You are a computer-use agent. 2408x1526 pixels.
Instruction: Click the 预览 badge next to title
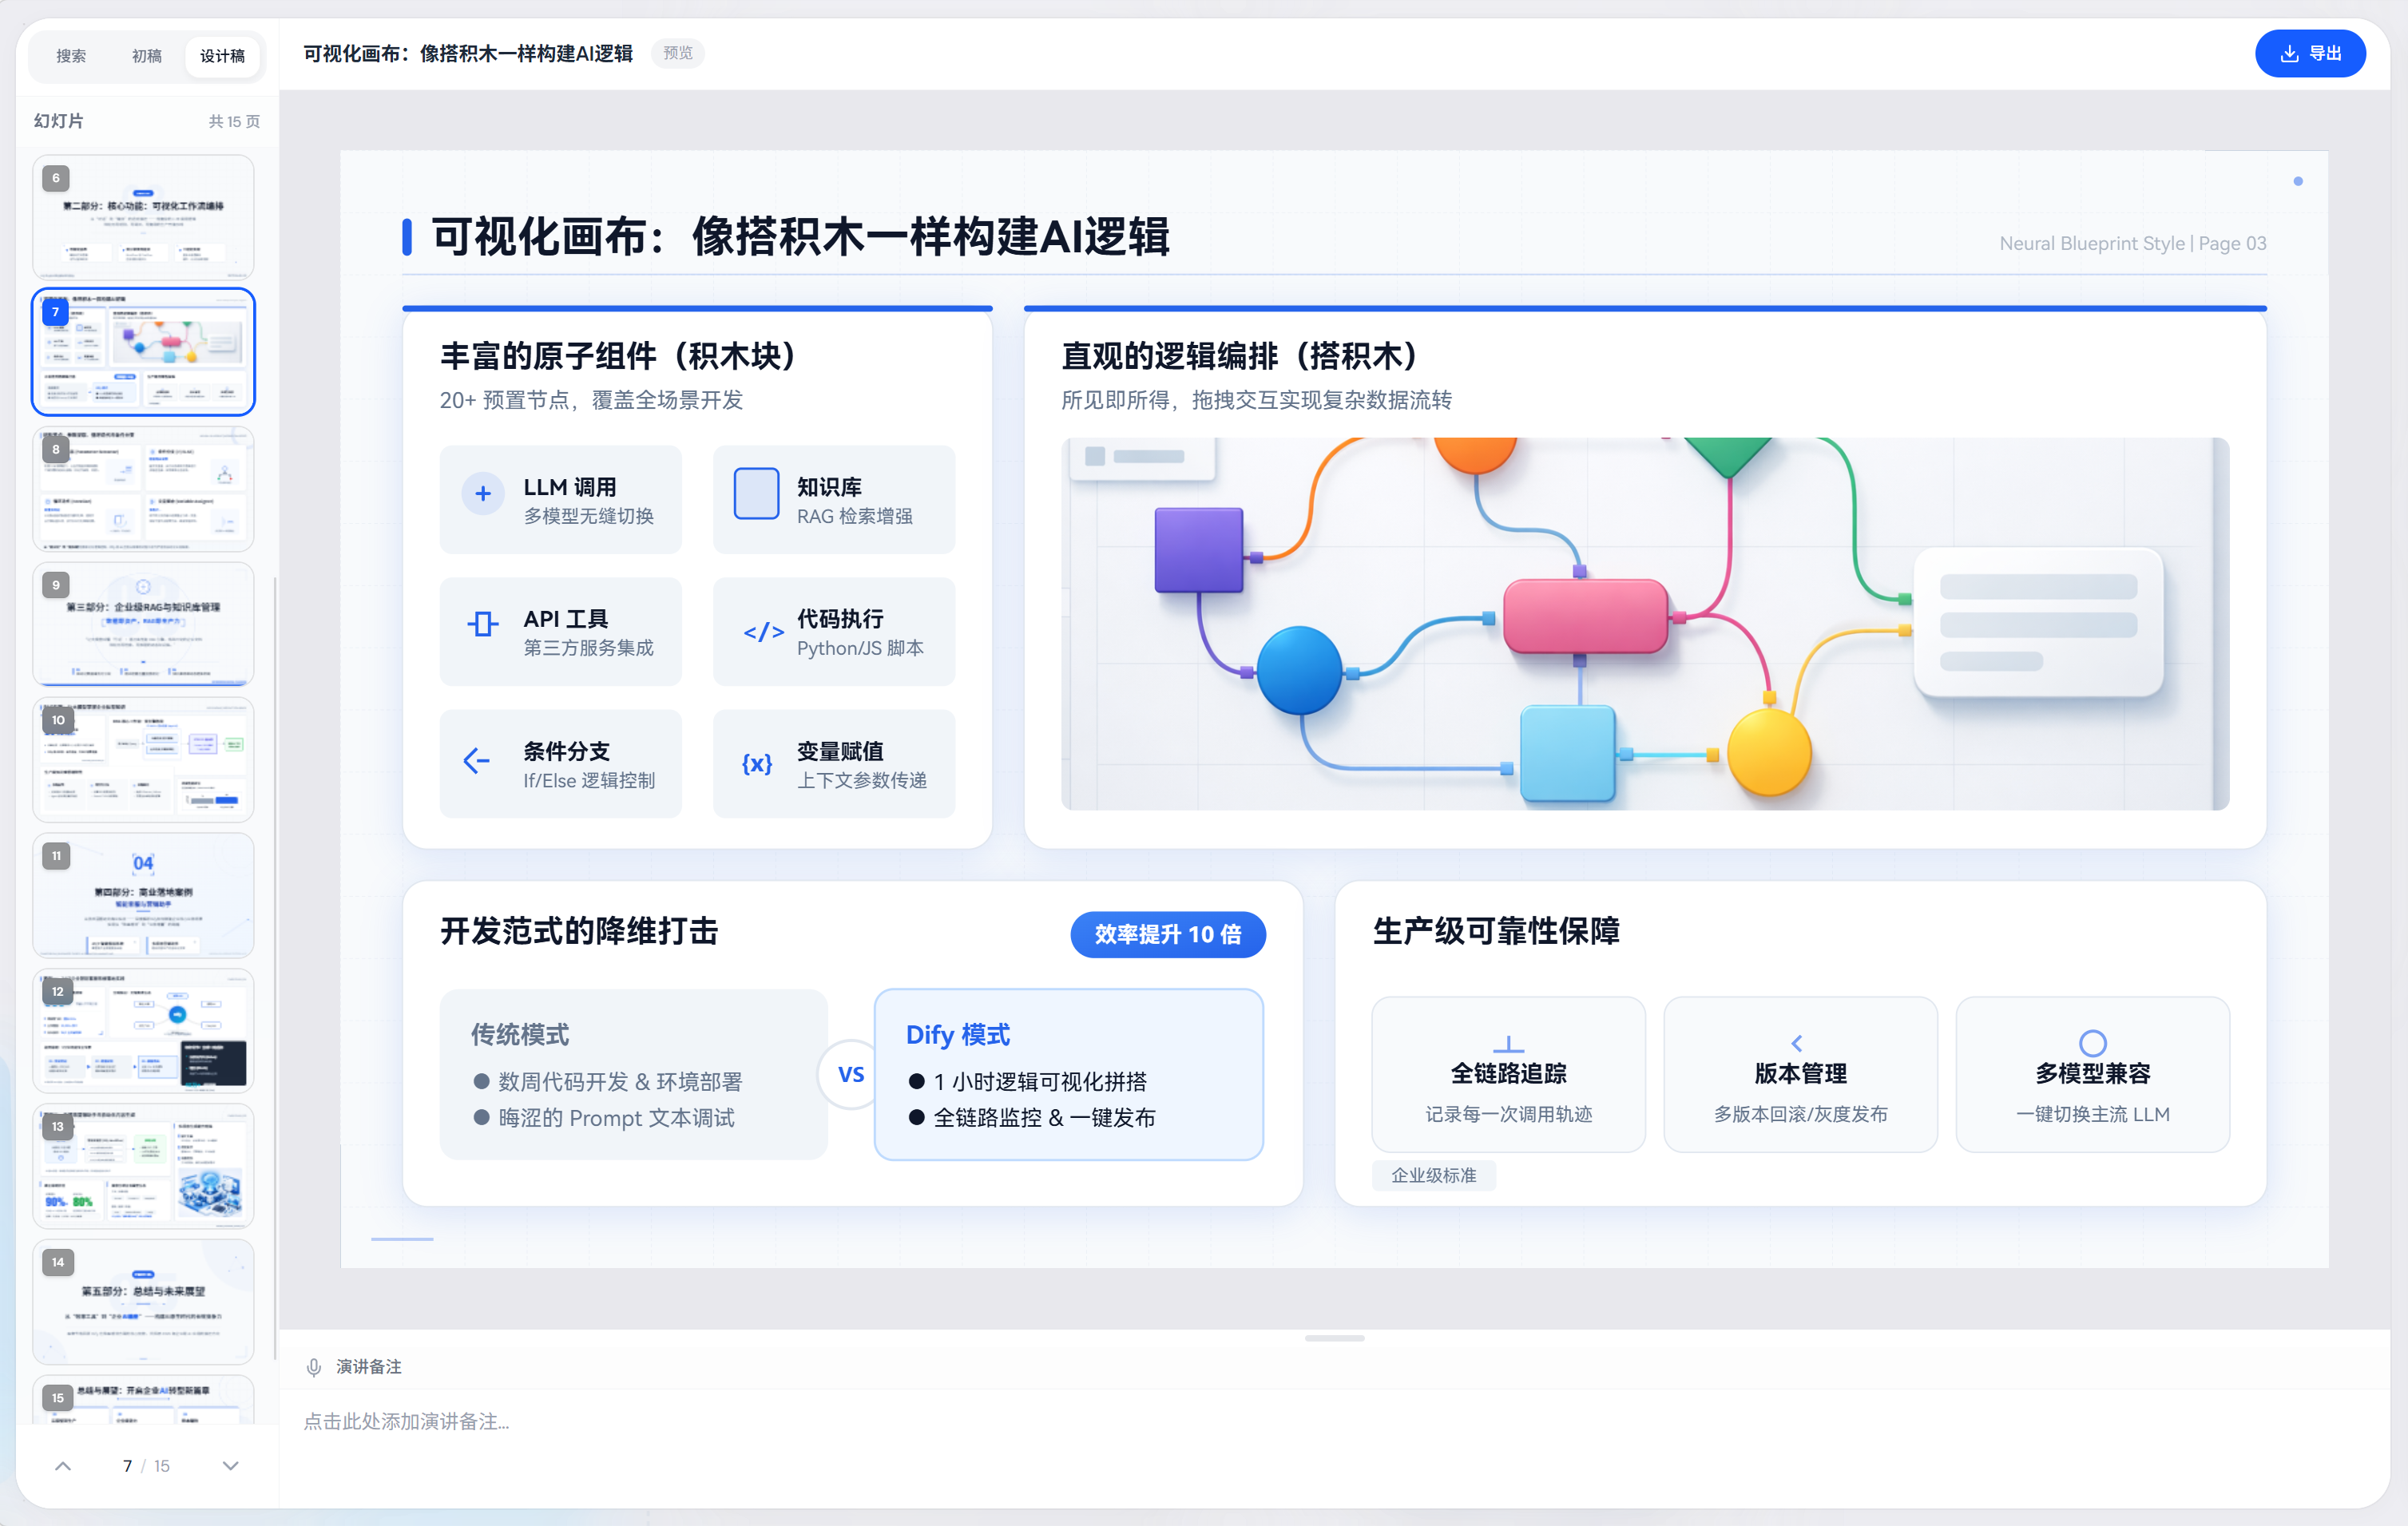click(x=678, y=53)
